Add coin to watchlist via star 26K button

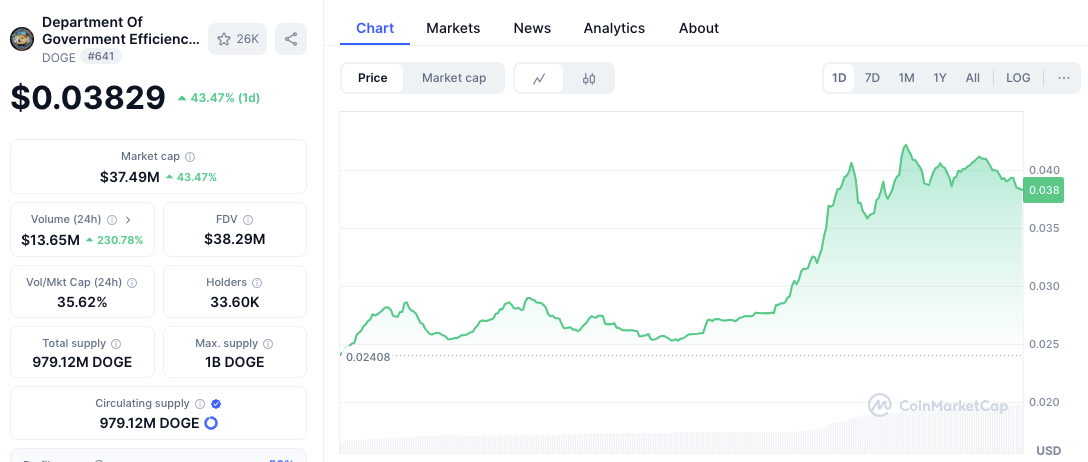click(237, 39)
